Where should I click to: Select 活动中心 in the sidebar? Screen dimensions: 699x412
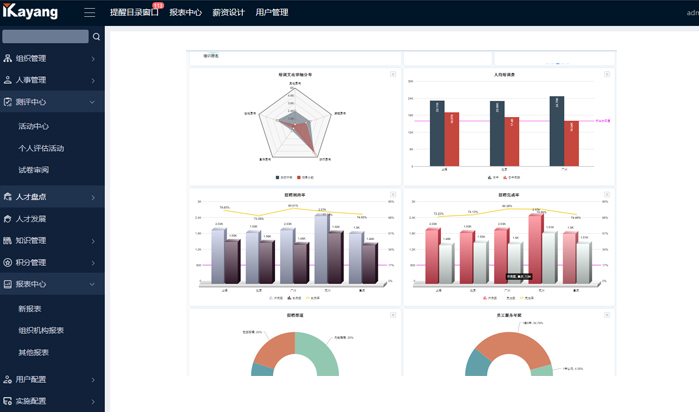coord(33,126)
